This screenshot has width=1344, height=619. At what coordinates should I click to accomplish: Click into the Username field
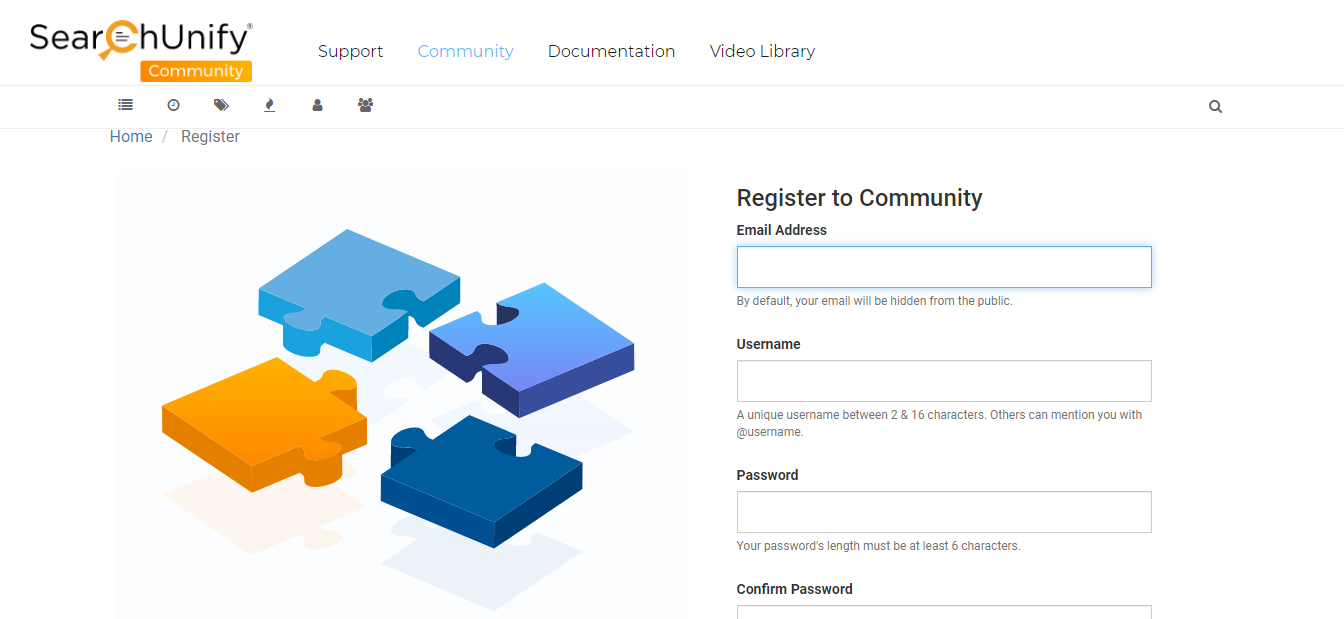pos(943,381)
